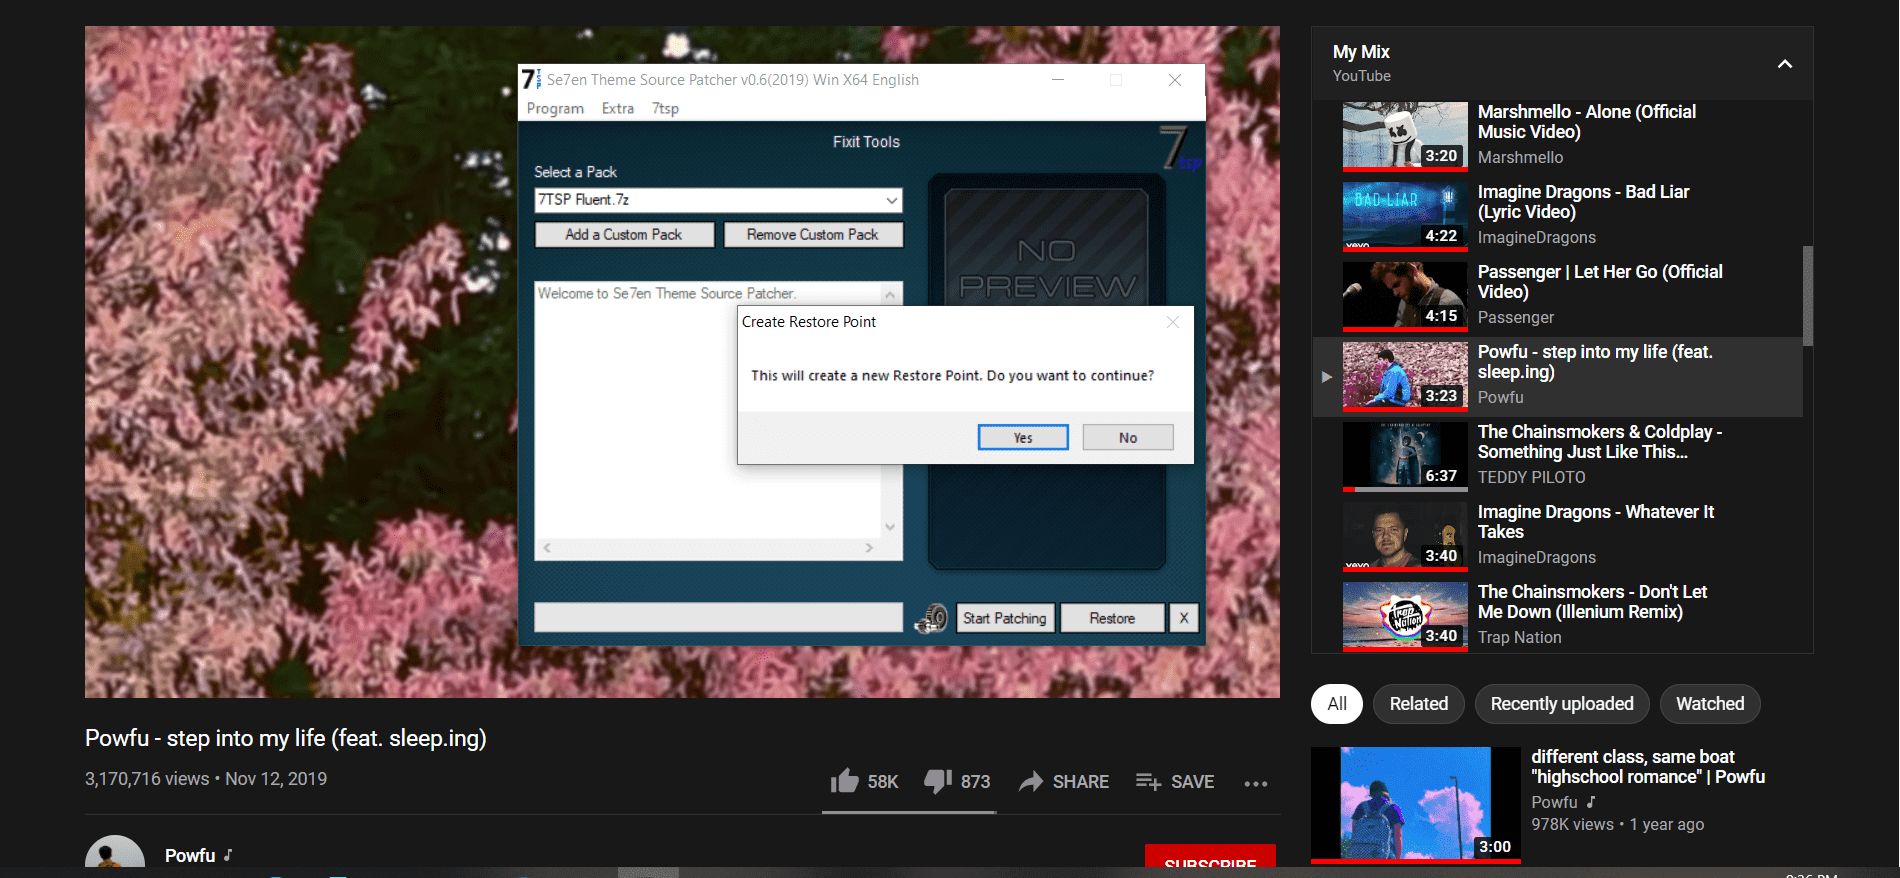Expand the Select a Pack dropdown
The height and width of the screenshot is (878, 1900).
click(x=891, y=200)
